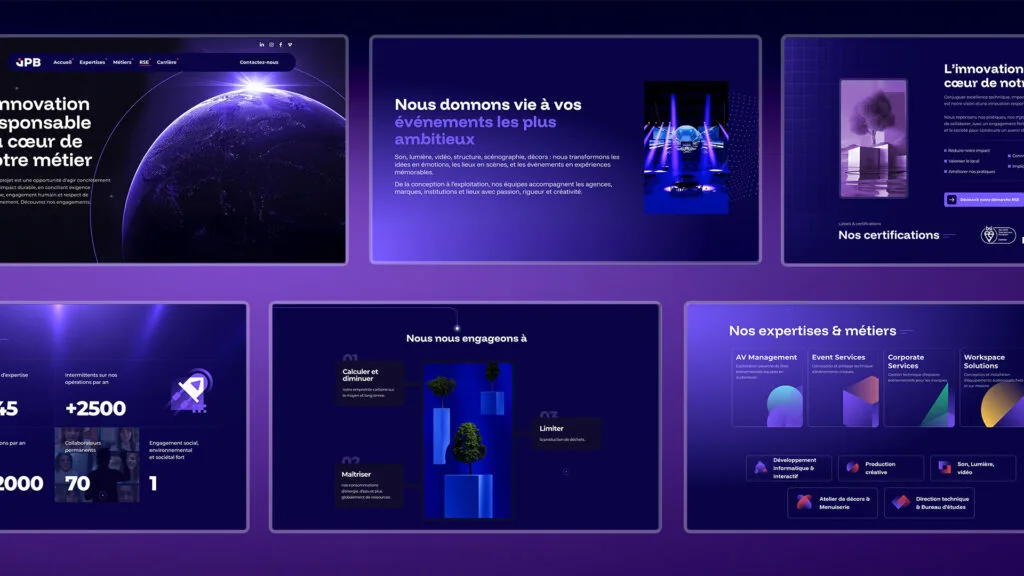The height and width of the screenshot is (576, 1024).
Task: Click the Nos certifications heading
Action: [889, 235]
